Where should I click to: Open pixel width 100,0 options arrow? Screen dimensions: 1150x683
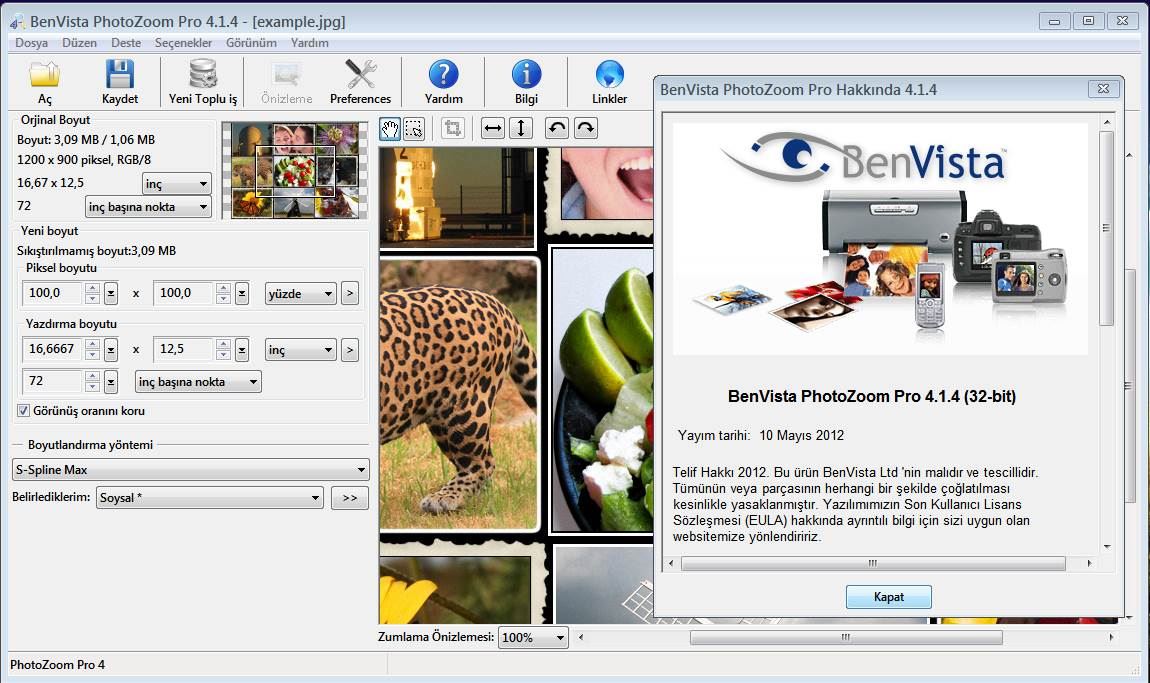coord(111,293)
